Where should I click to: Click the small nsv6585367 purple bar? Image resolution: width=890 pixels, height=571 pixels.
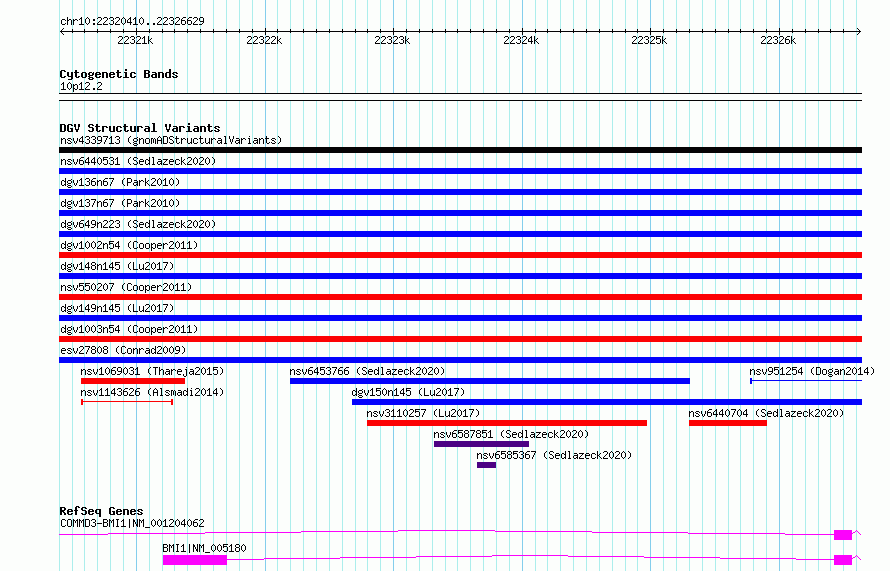tap(486, 465)
